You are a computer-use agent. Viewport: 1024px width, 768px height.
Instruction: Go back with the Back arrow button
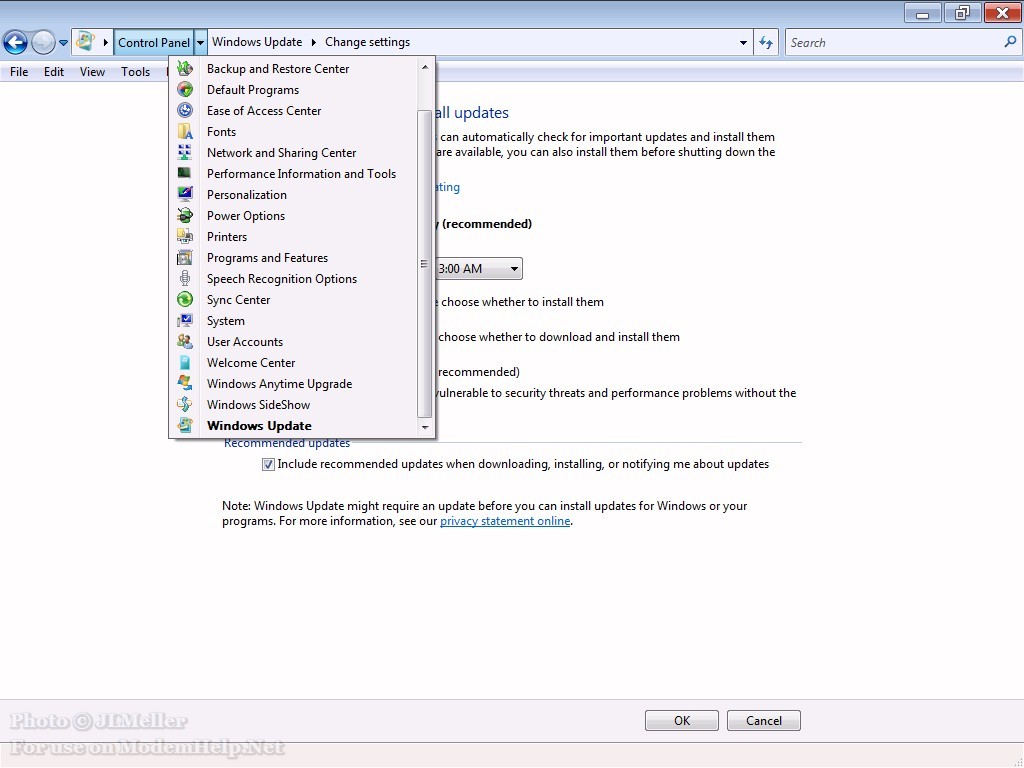(x=16, y=42)
